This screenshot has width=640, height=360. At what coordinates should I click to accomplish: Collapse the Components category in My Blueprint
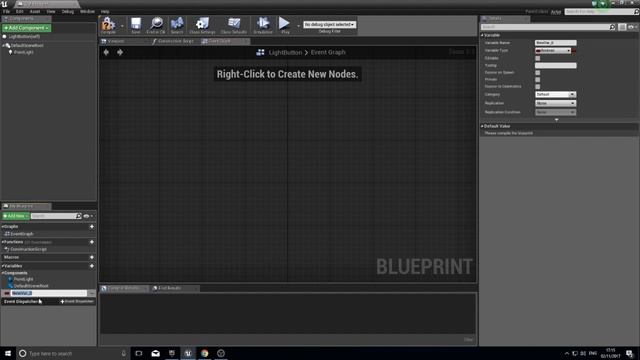coord(2,273)
